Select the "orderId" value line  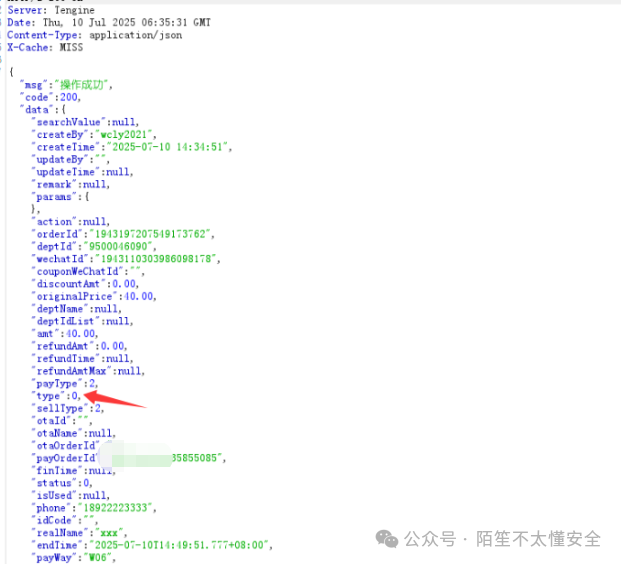(123, 234)
